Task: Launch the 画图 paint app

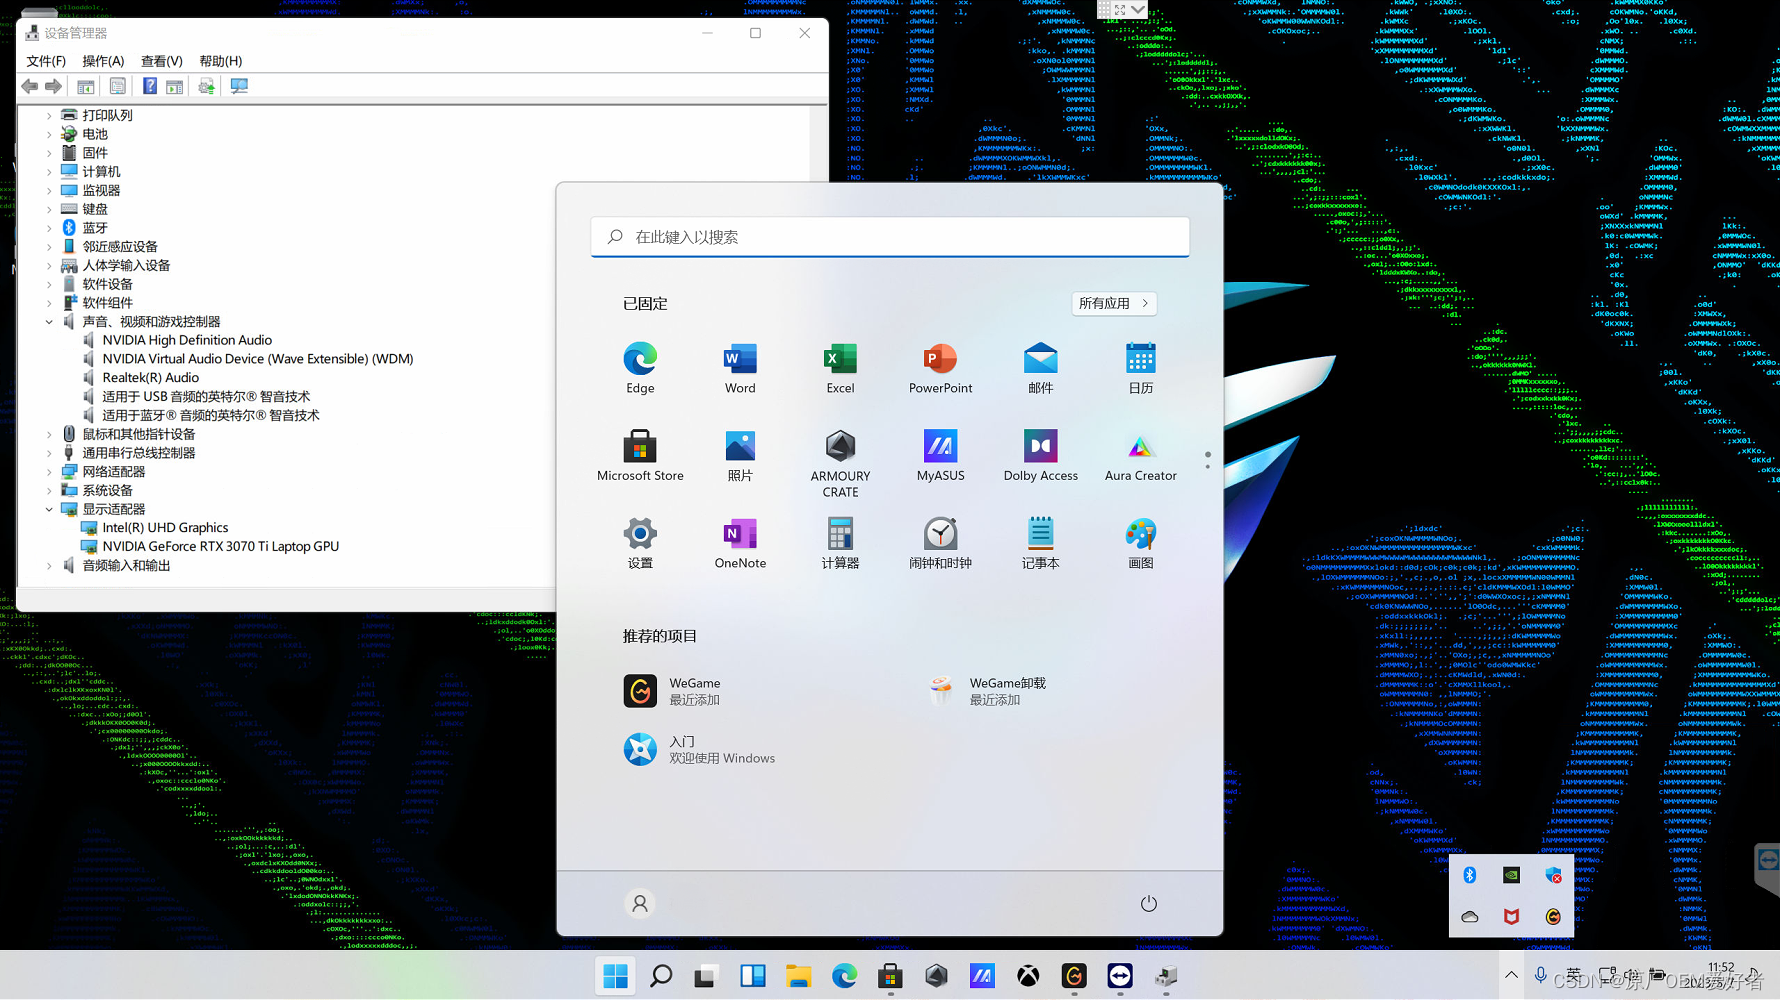Action: (1140, 544)
